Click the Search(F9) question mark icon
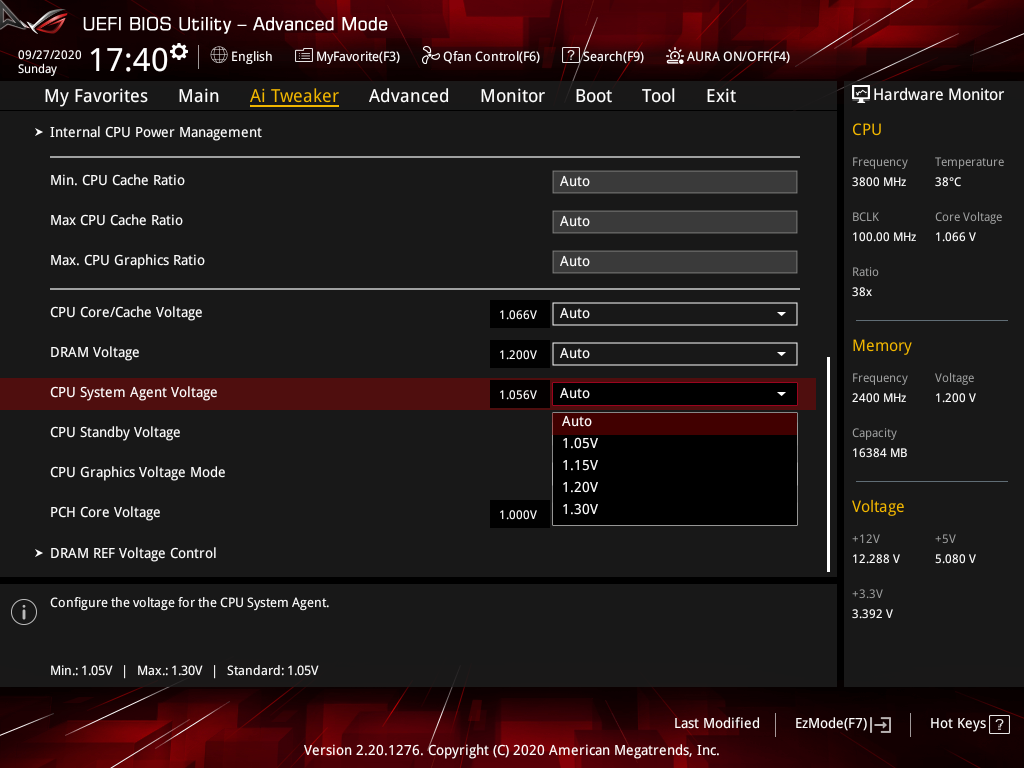This screenshot has width=1024, height=768. (570, 56)
